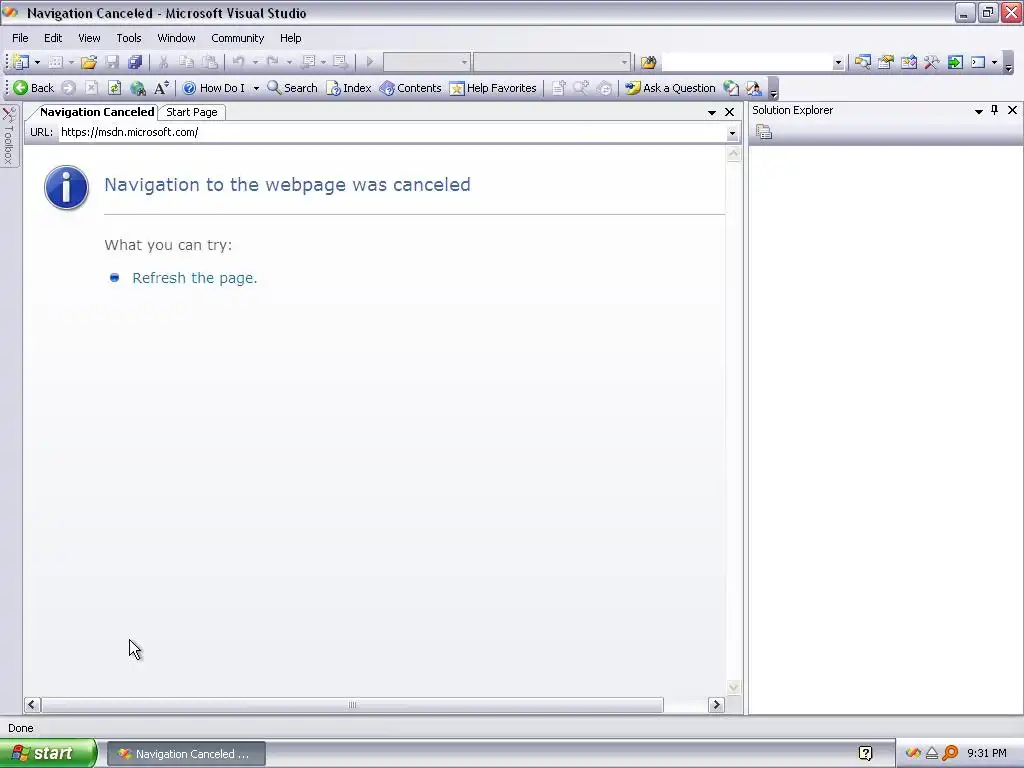Toggle the Solution Explorer auto-hide pin
Image resolution: width=1024 pixels, height=768 pixels.
point(995,110)
